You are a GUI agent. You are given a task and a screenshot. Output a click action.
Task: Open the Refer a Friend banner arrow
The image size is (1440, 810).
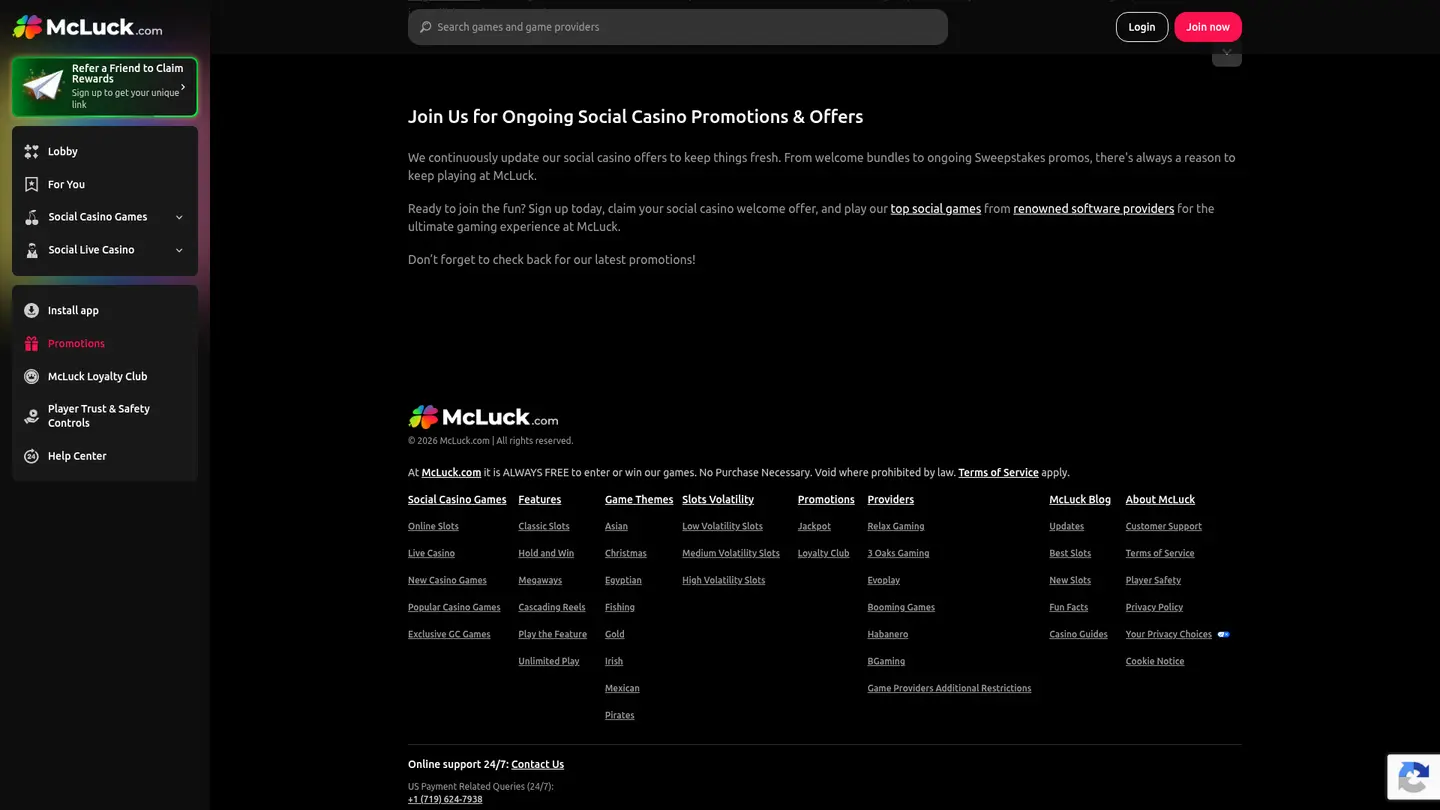click(x=183, y=87)
